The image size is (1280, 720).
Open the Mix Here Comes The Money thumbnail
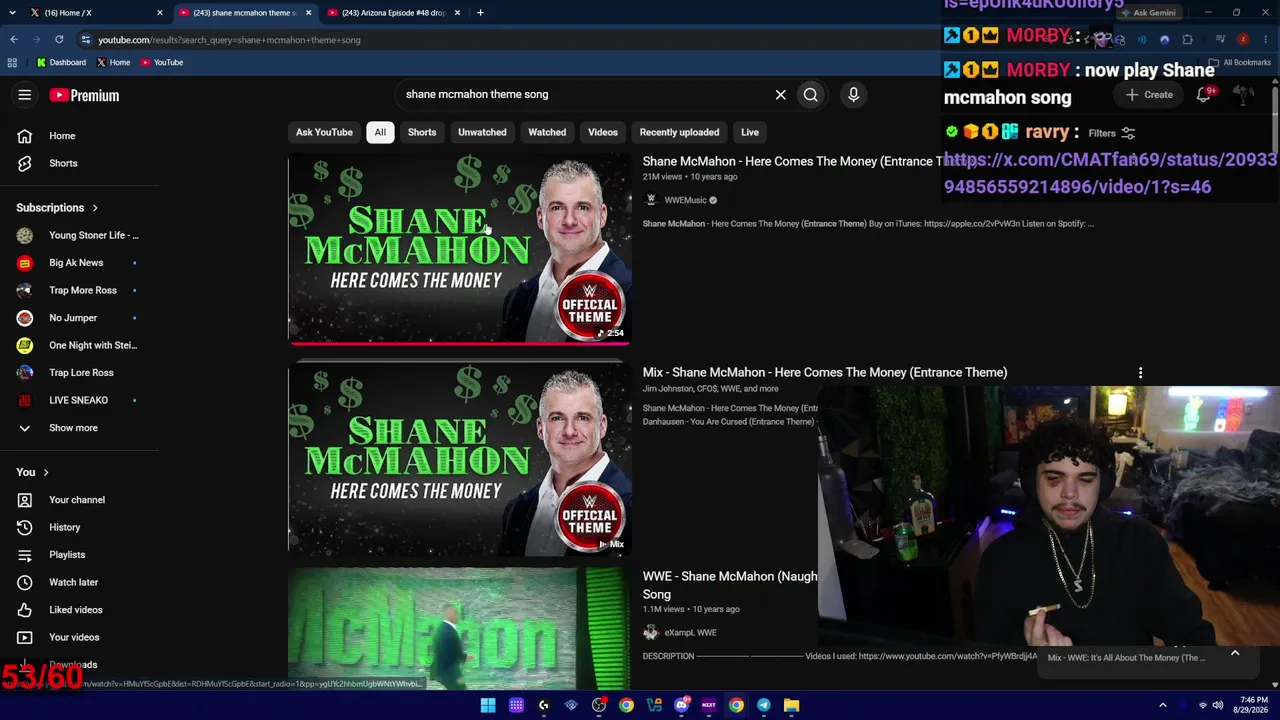coord(459,458)
